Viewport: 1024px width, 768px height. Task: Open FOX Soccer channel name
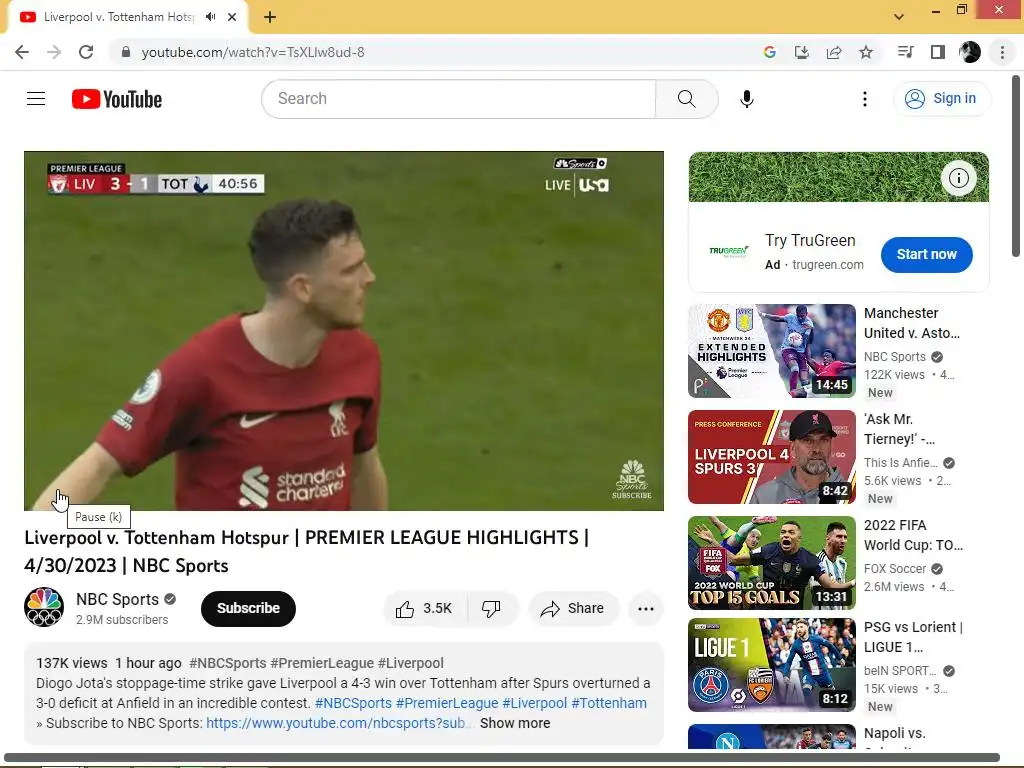[895, 569]
